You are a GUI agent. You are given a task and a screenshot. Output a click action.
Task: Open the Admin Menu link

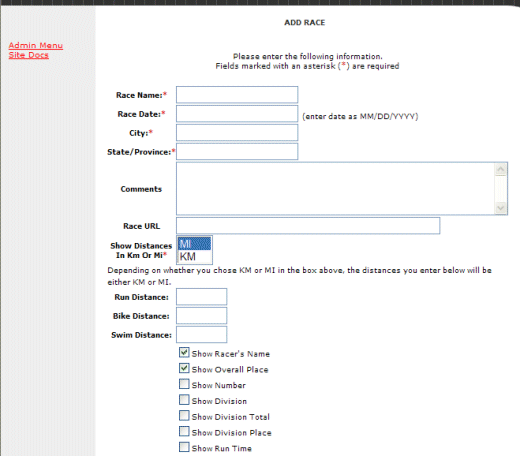(x=36, y=45)
